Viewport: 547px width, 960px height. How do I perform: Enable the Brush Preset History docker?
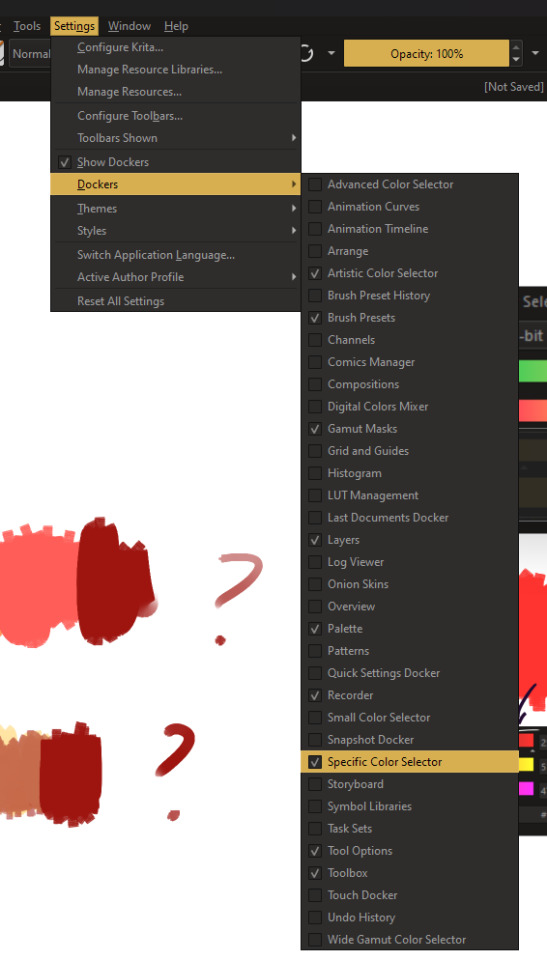tap(409, 295)
